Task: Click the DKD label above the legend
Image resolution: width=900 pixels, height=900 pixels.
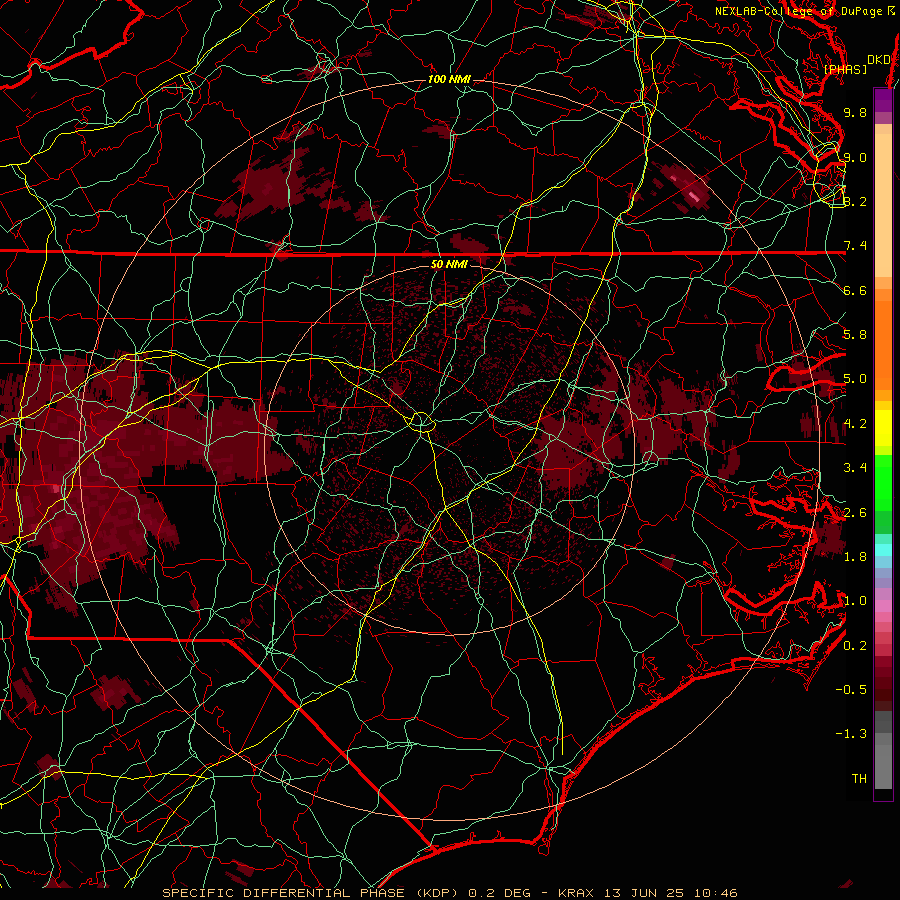Action: [878, 60]
